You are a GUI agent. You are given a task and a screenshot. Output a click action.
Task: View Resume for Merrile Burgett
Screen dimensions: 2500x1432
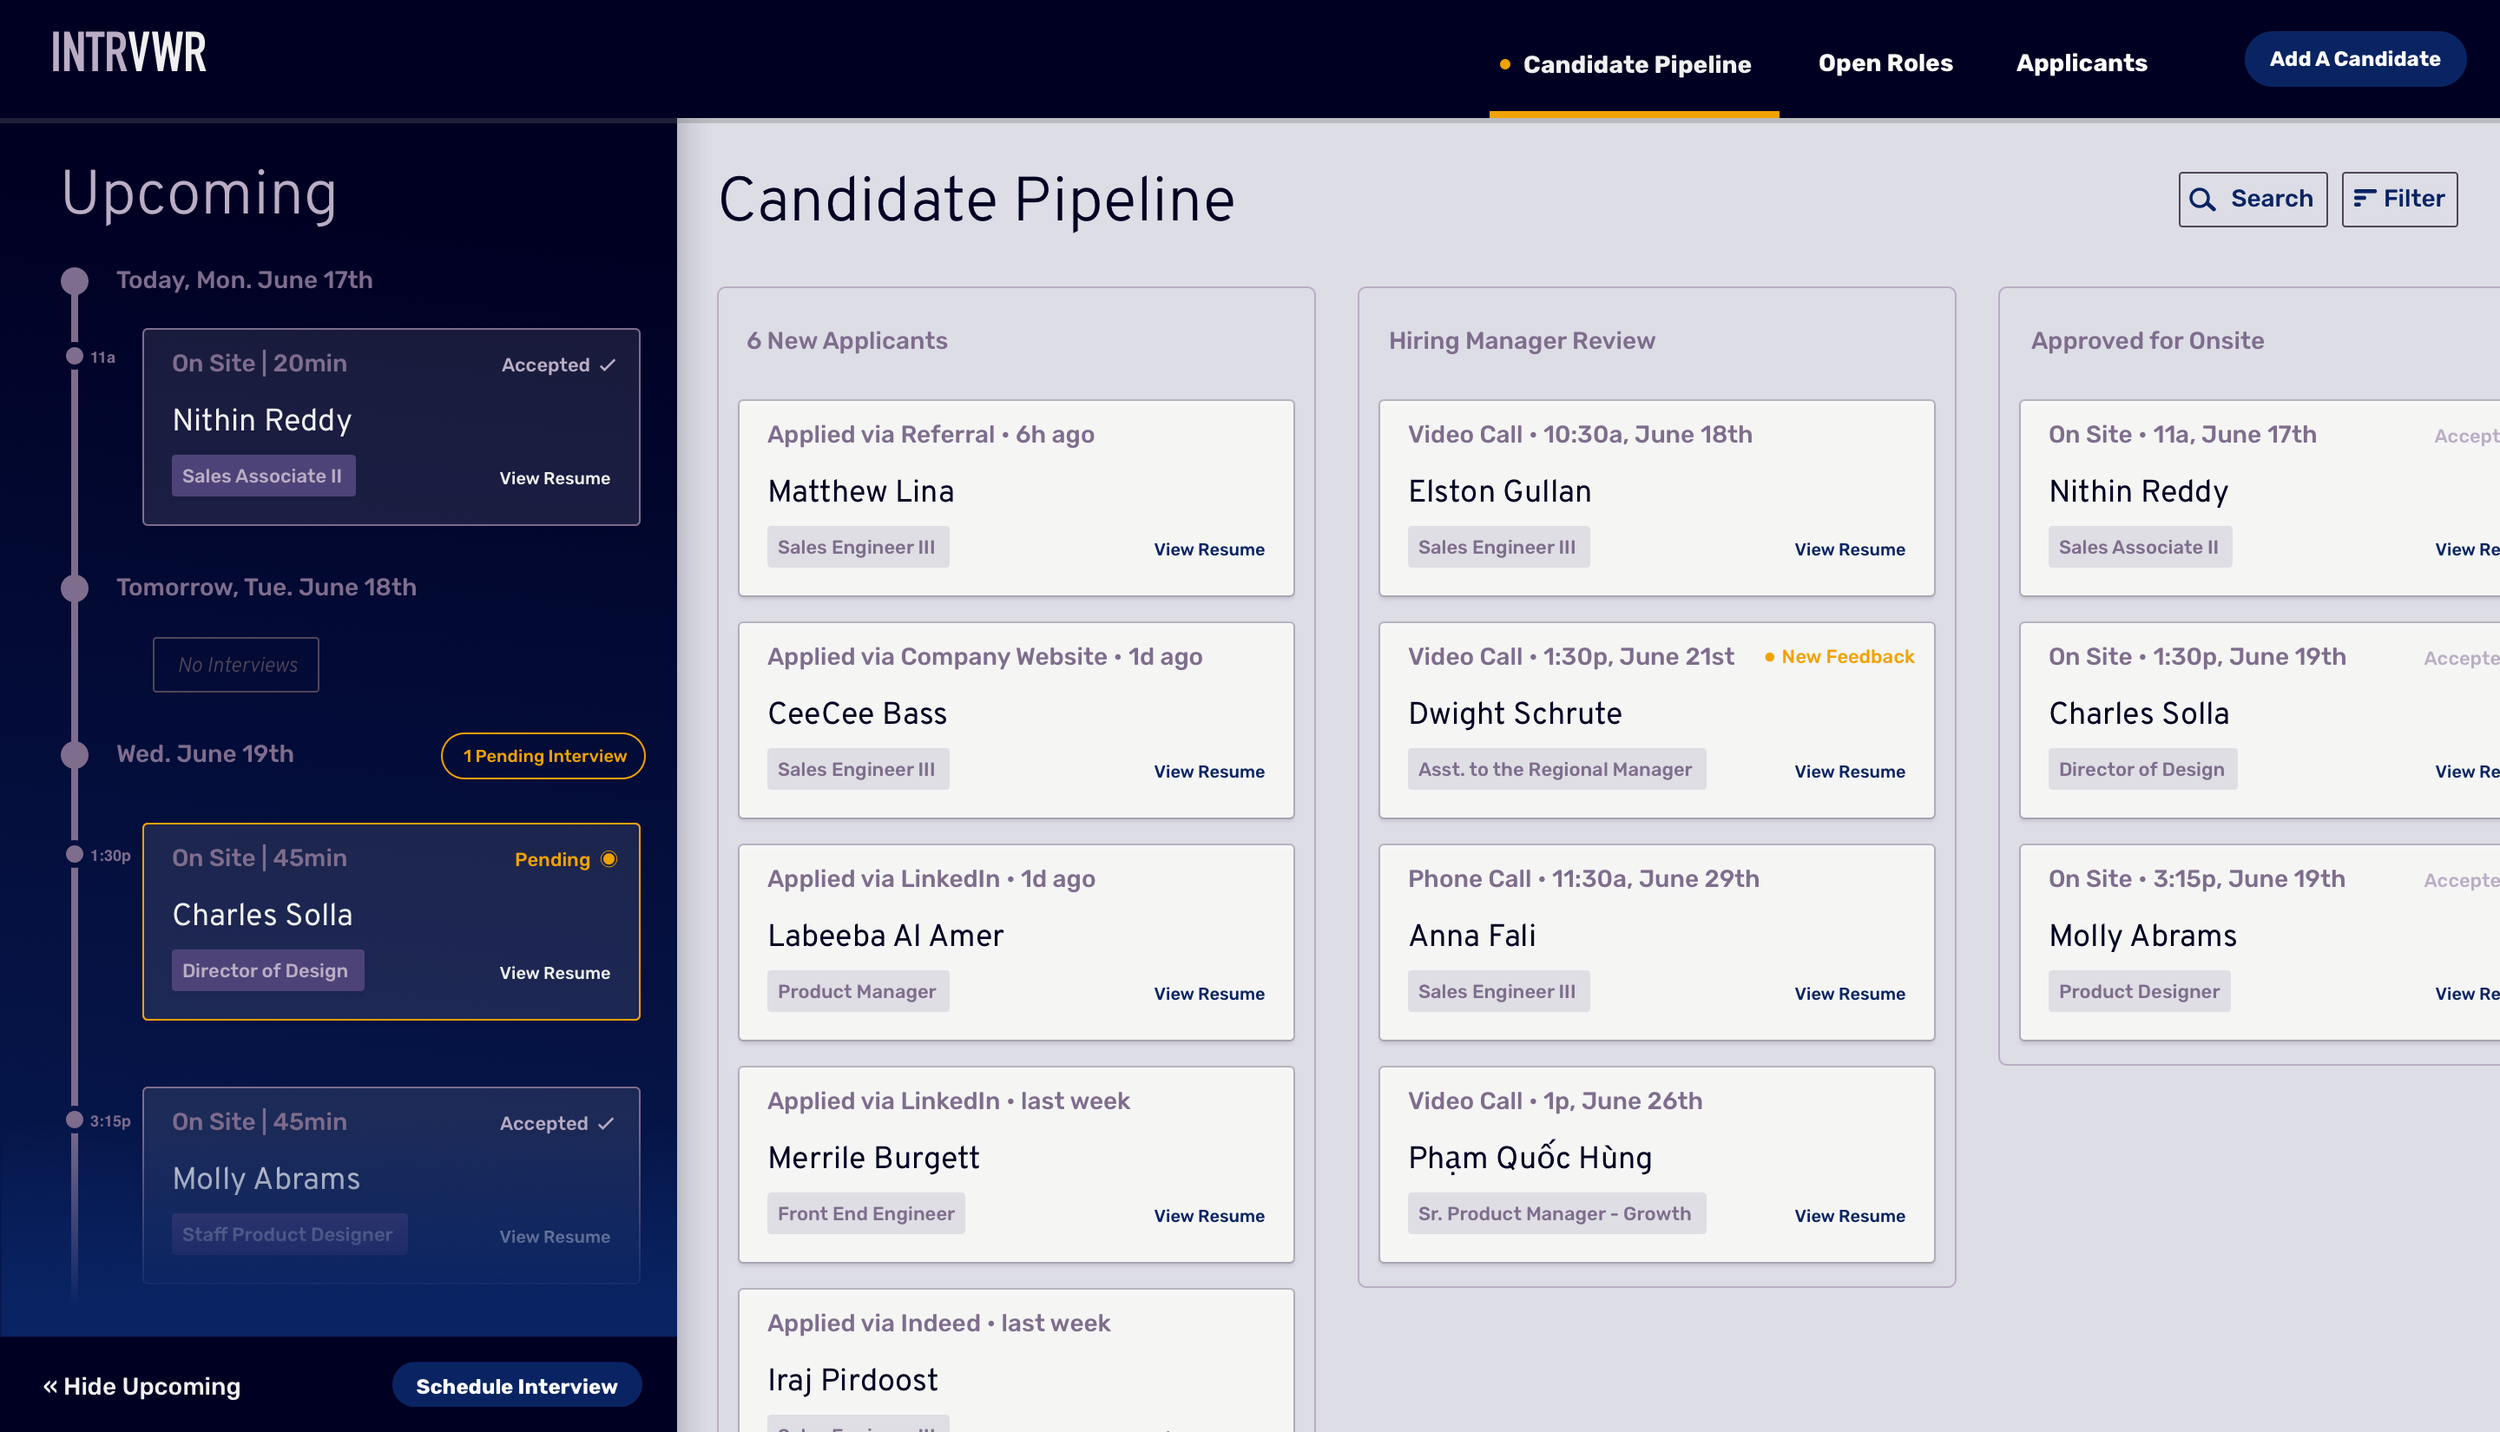1209,1215
